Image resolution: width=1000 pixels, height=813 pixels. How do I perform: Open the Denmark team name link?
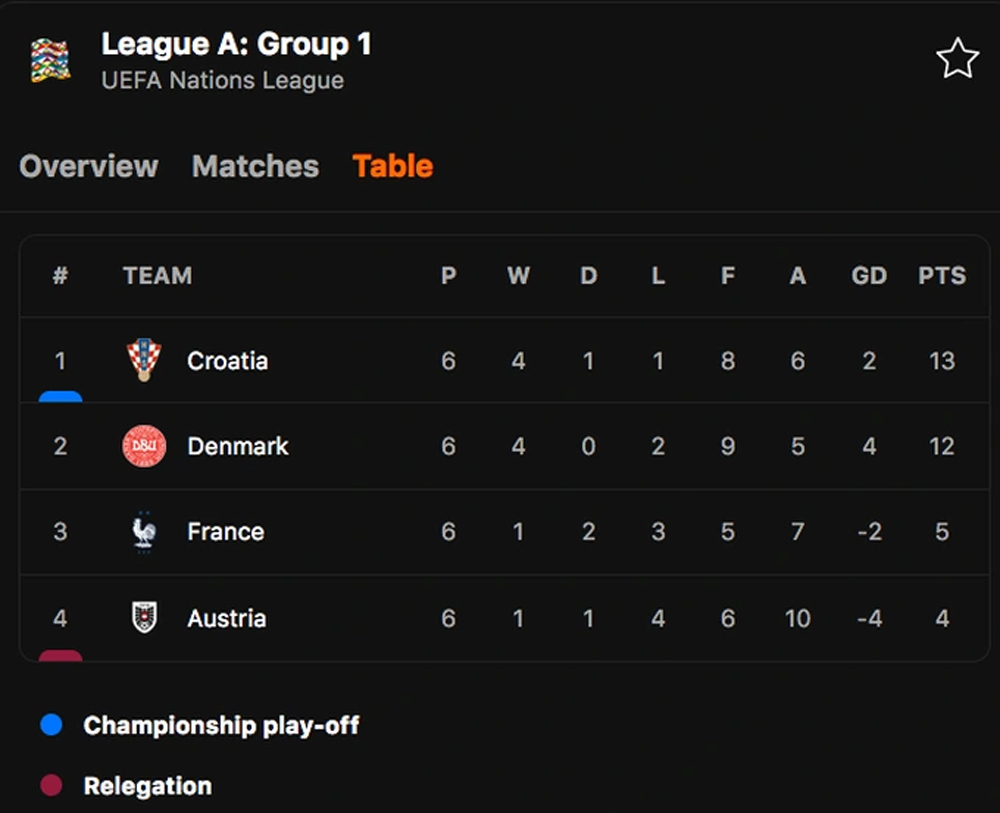click(238, 446)
